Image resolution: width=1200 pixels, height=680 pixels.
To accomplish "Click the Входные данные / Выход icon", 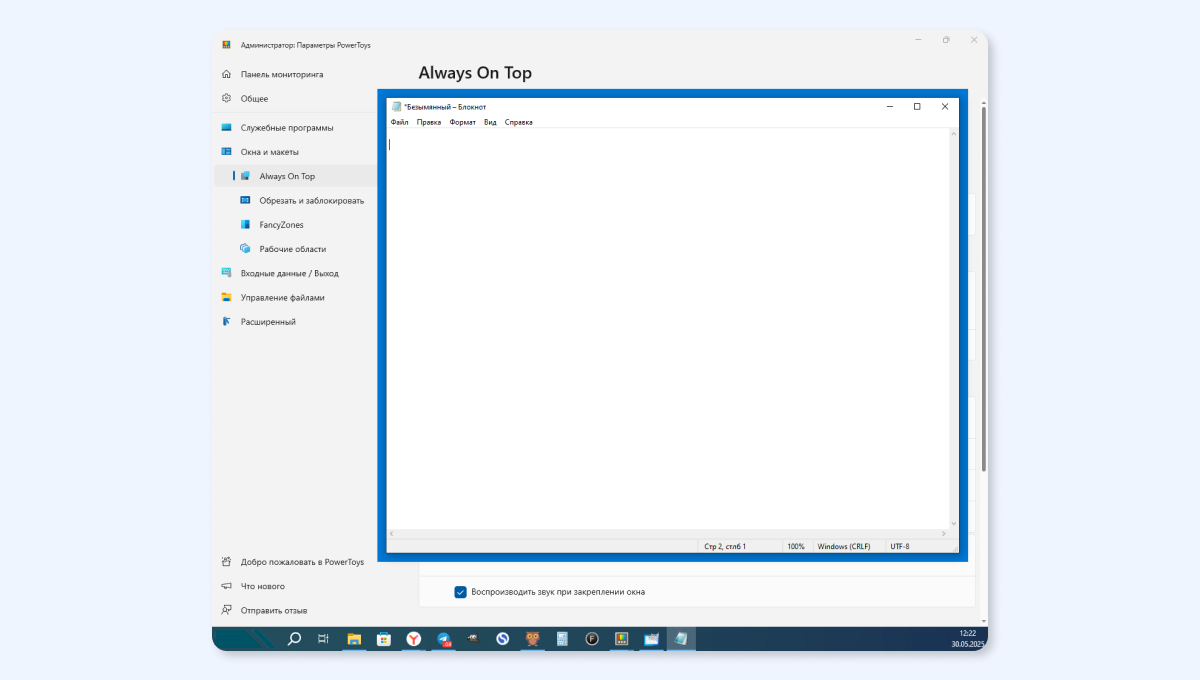I will (227, 273).
